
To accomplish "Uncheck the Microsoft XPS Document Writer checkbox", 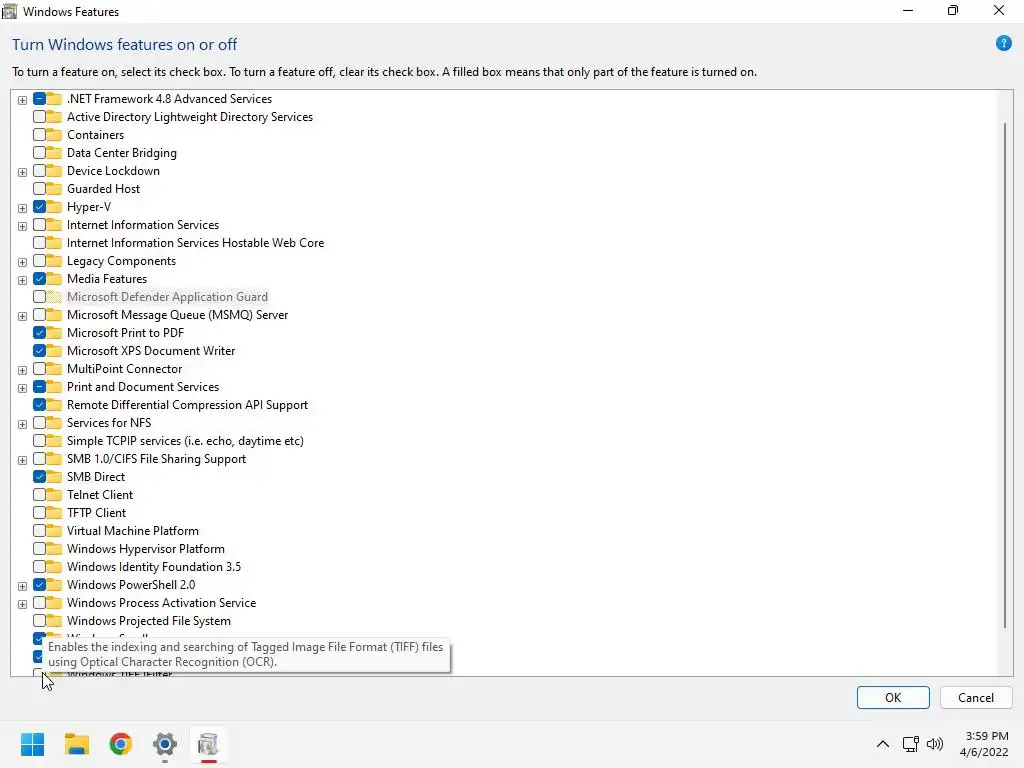I will (39, 351).
